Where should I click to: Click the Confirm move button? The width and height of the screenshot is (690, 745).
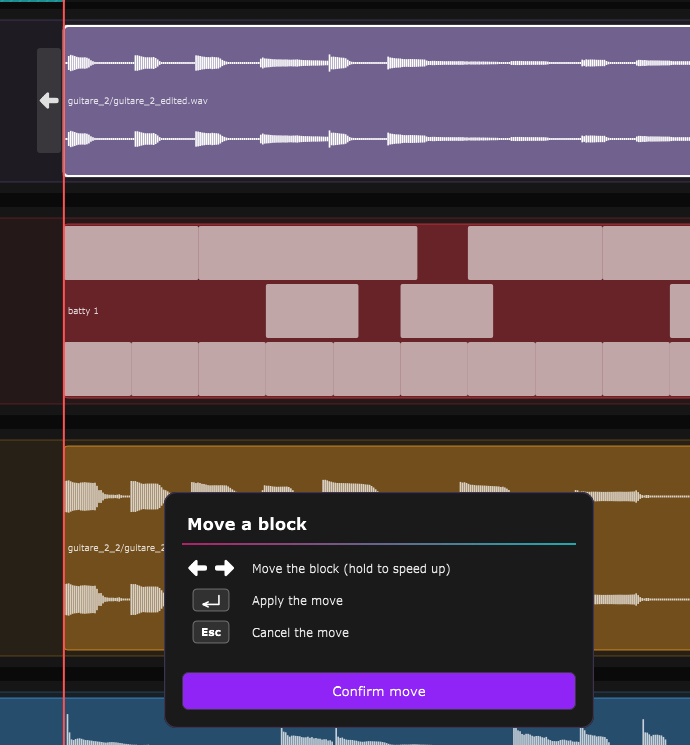(x=379, y=691)
